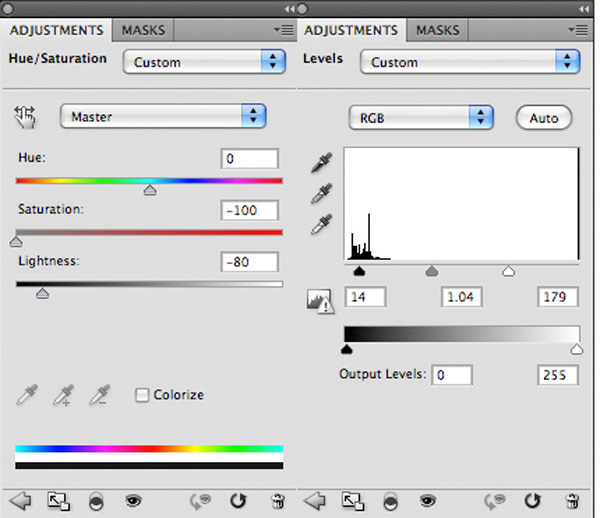The image size is (600, 518).
Task: Delete the Levels adjustment layer
Action: coord(572,501)
